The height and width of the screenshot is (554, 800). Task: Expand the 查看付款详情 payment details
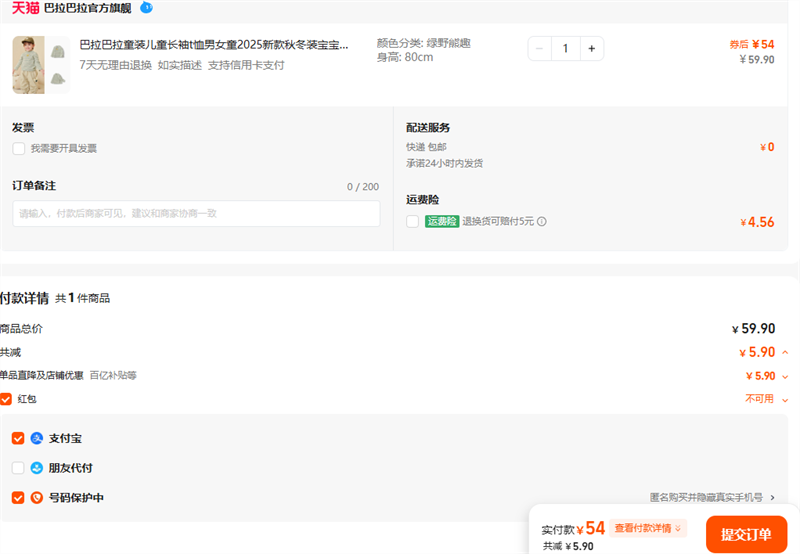point(649,528)
